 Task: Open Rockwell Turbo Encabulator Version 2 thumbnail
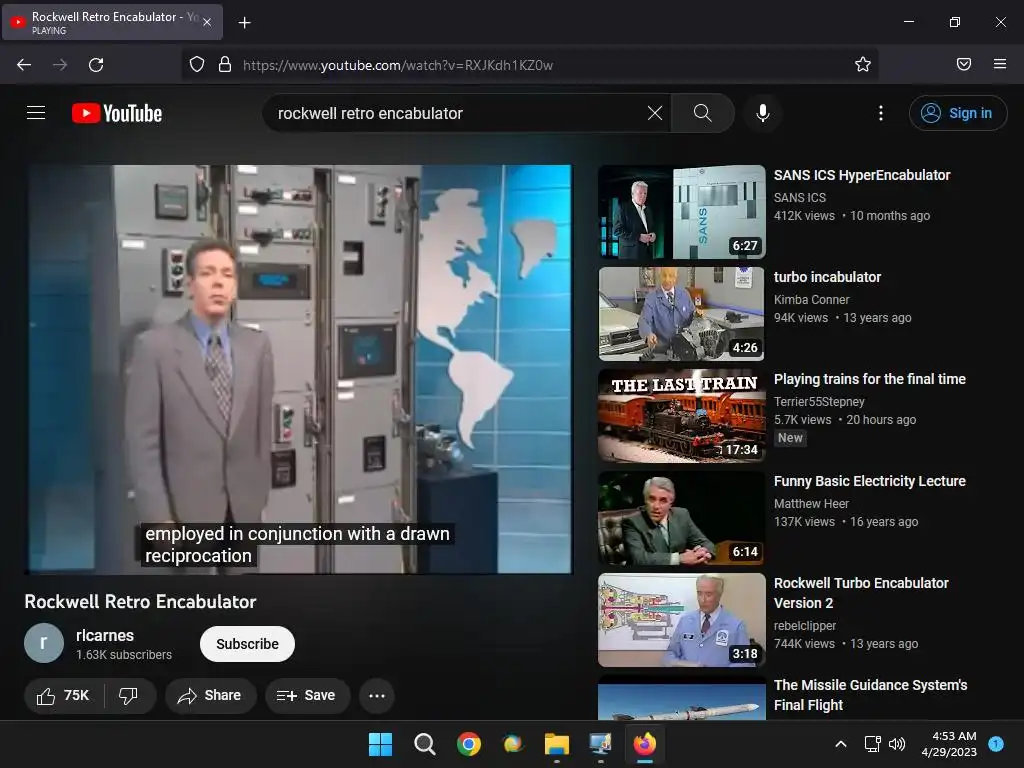(x=682, y=620)
